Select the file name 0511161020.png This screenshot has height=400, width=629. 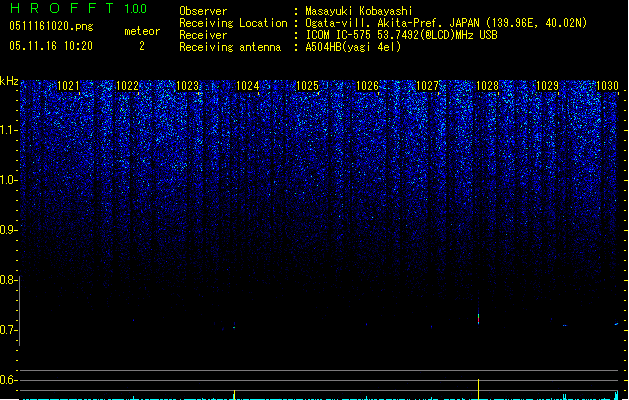click(x=51, y=27)
